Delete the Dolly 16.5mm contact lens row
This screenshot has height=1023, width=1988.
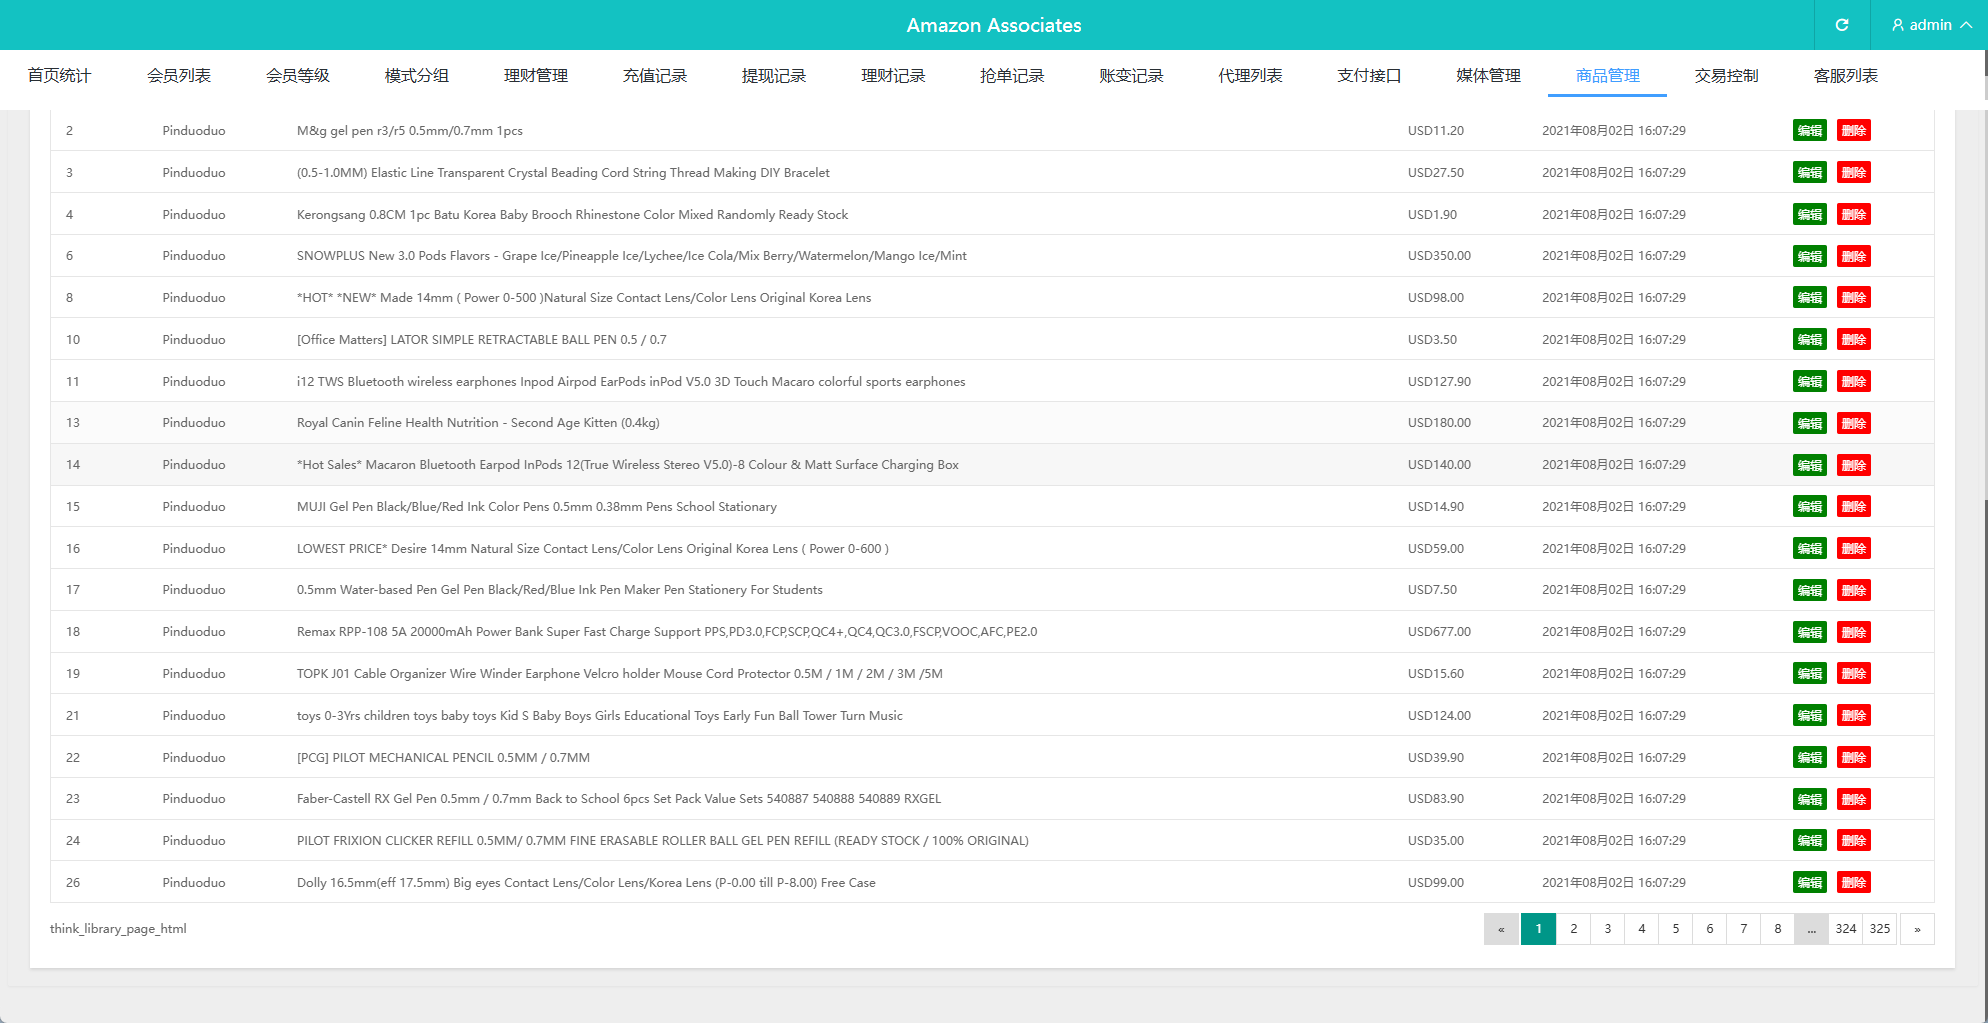coord(1853,883)
